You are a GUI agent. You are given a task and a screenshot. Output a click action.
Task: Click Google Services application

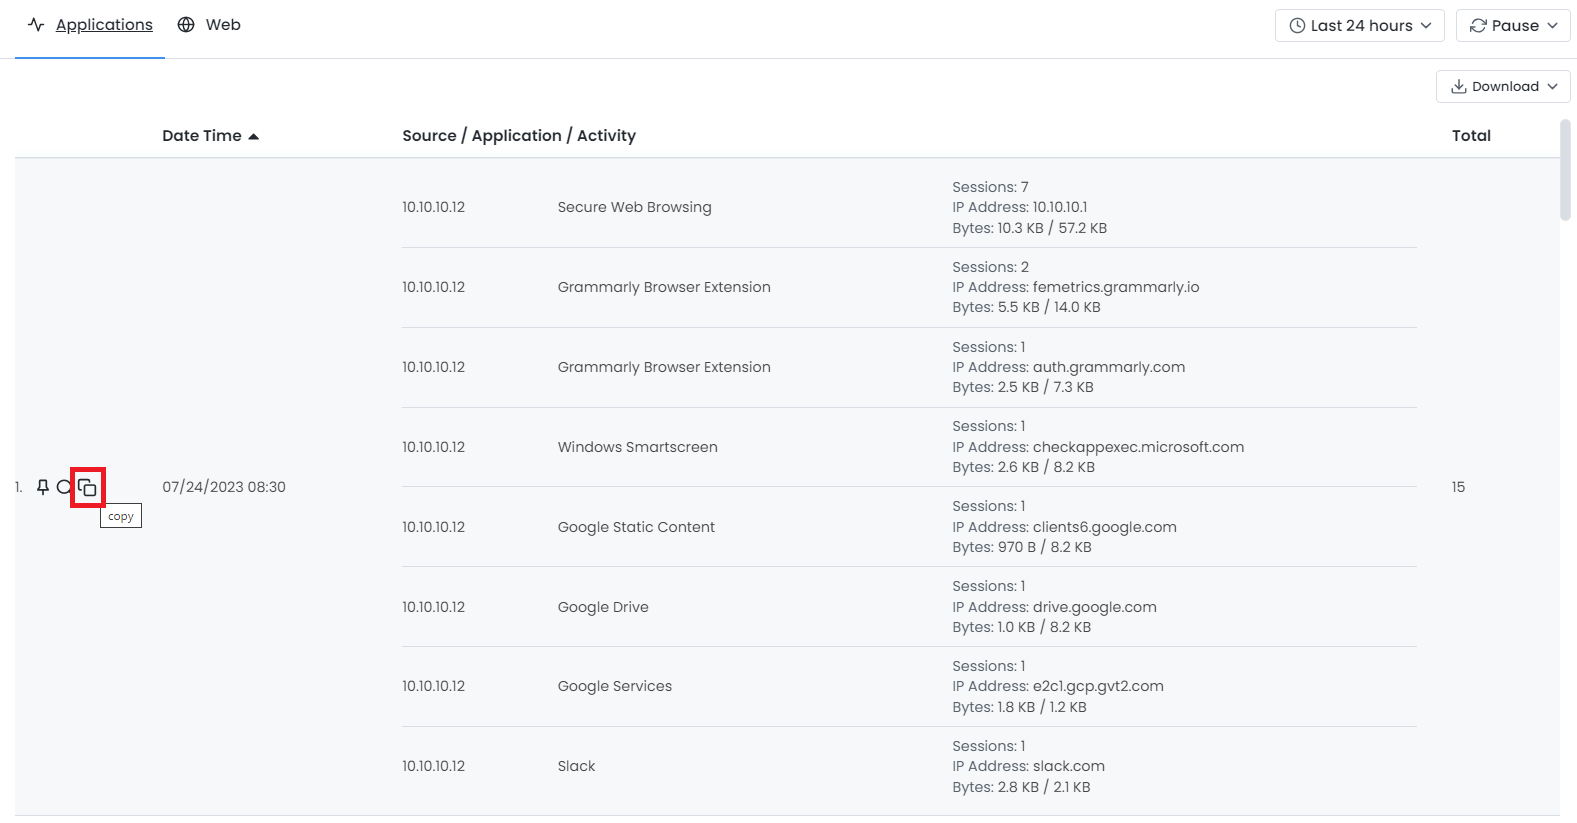click(x=615, y=686)
